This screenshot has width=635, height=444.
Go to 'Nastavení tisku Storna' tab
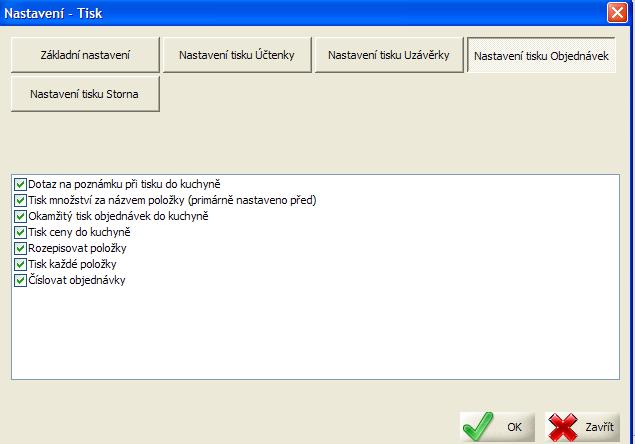[x=85, y=95]
